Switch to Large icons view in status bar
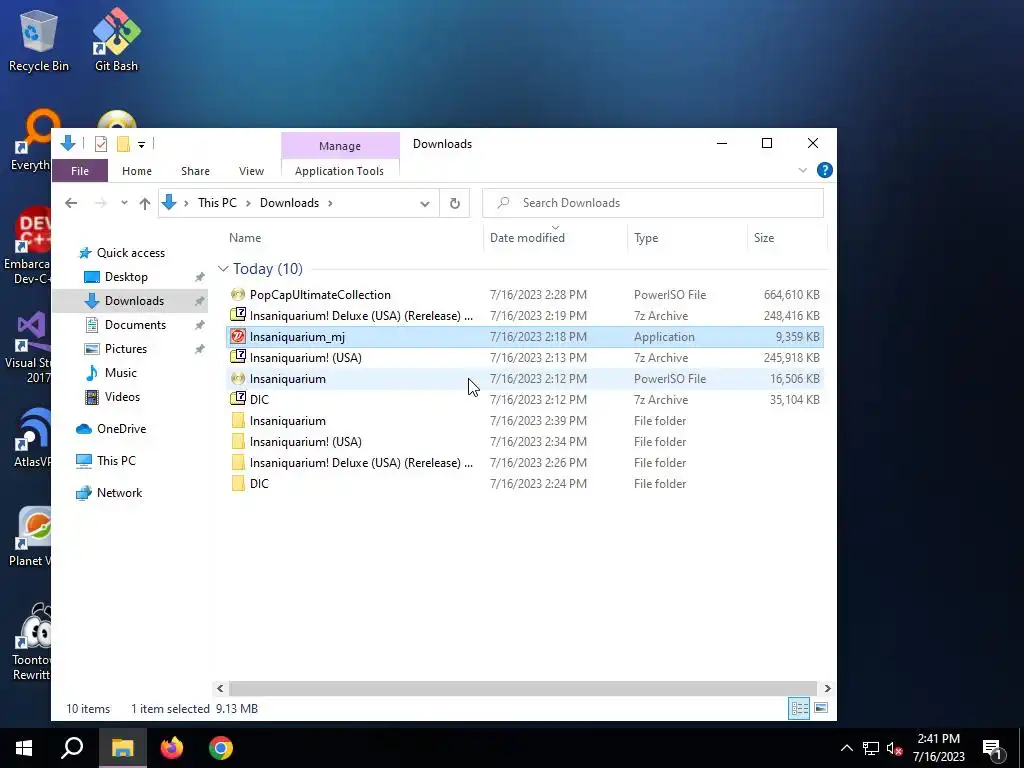1024x768 pixels. click(x=821, y=709)
